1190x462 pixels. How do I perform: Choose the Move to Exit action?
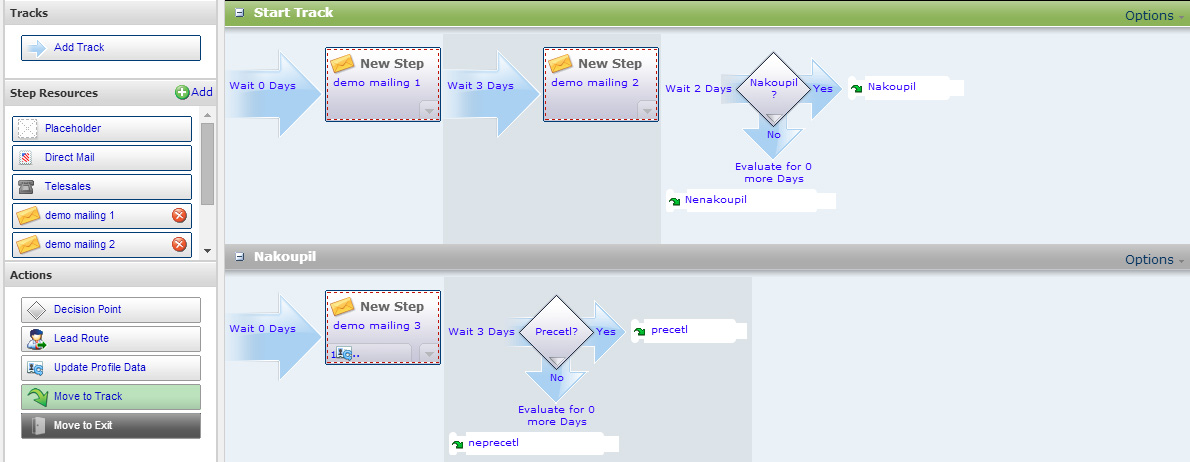coord(111,426)
